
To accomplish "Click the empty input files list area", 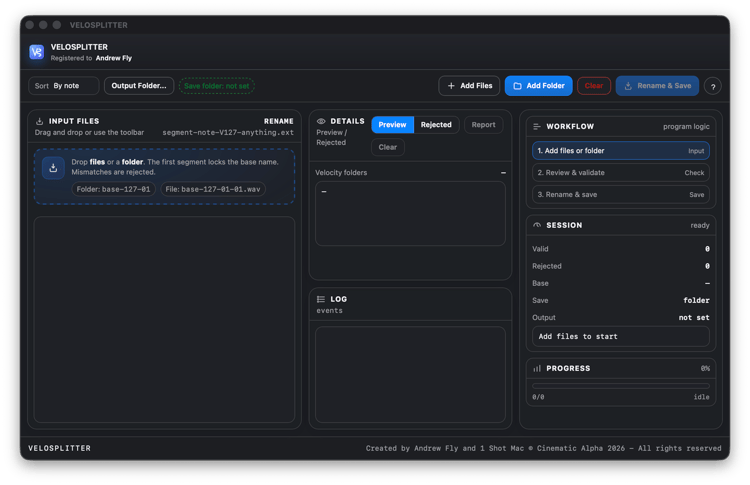I will [164, 319].
